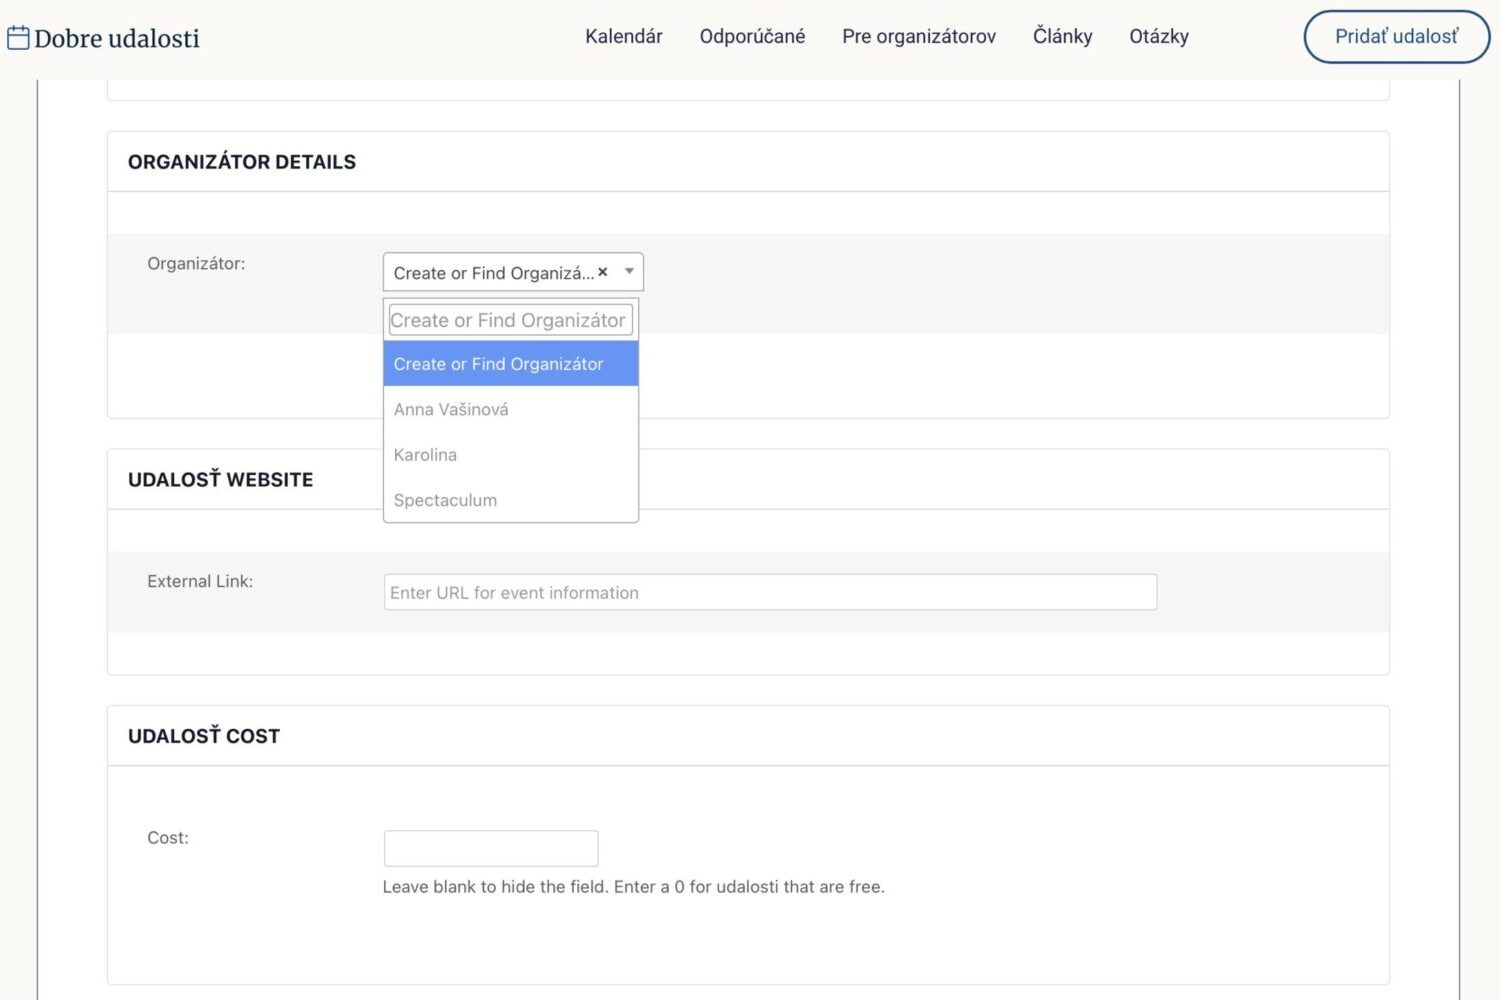The width and height of the screenshot is (1500, 1000).
Task: Click the Organizátor combo box
Action: pos(513,272)
